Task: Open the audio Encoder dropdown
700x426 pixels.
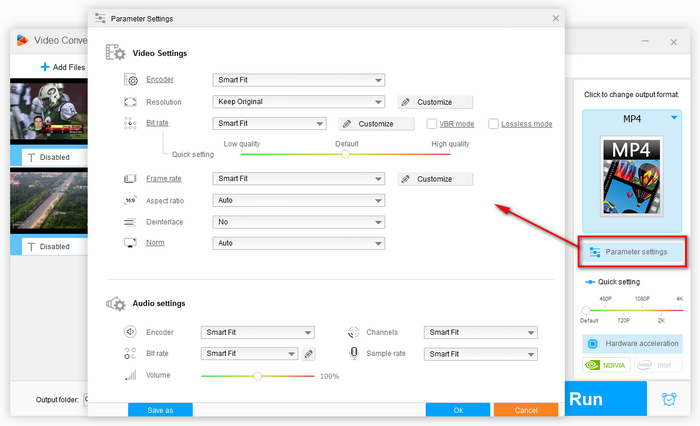Action: [x=258, y=332]
